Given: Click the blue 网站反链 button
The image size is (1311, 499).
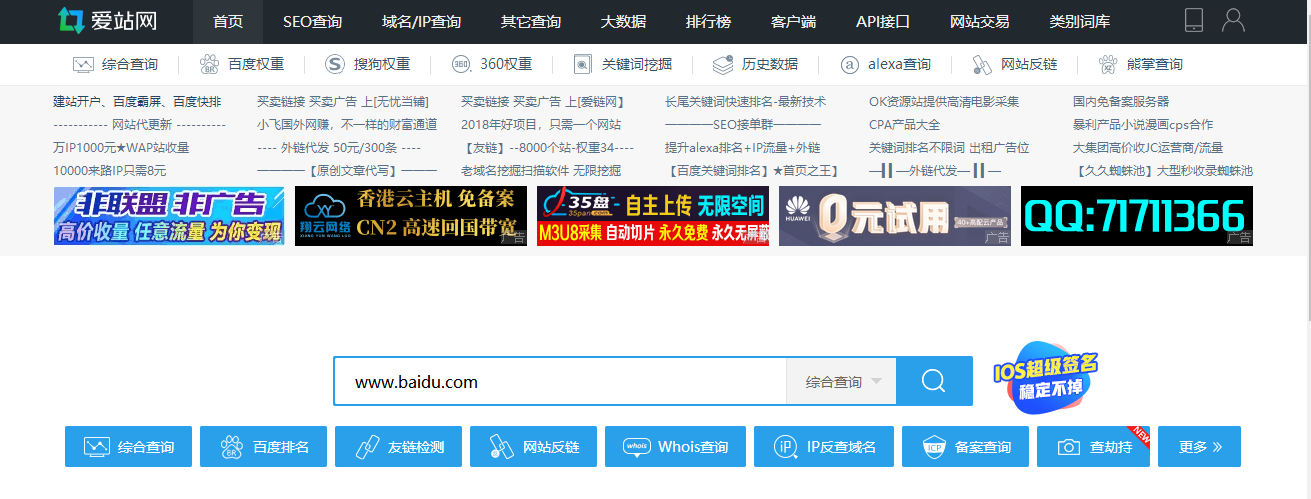Looking at the screenshot, I should 533,447.
